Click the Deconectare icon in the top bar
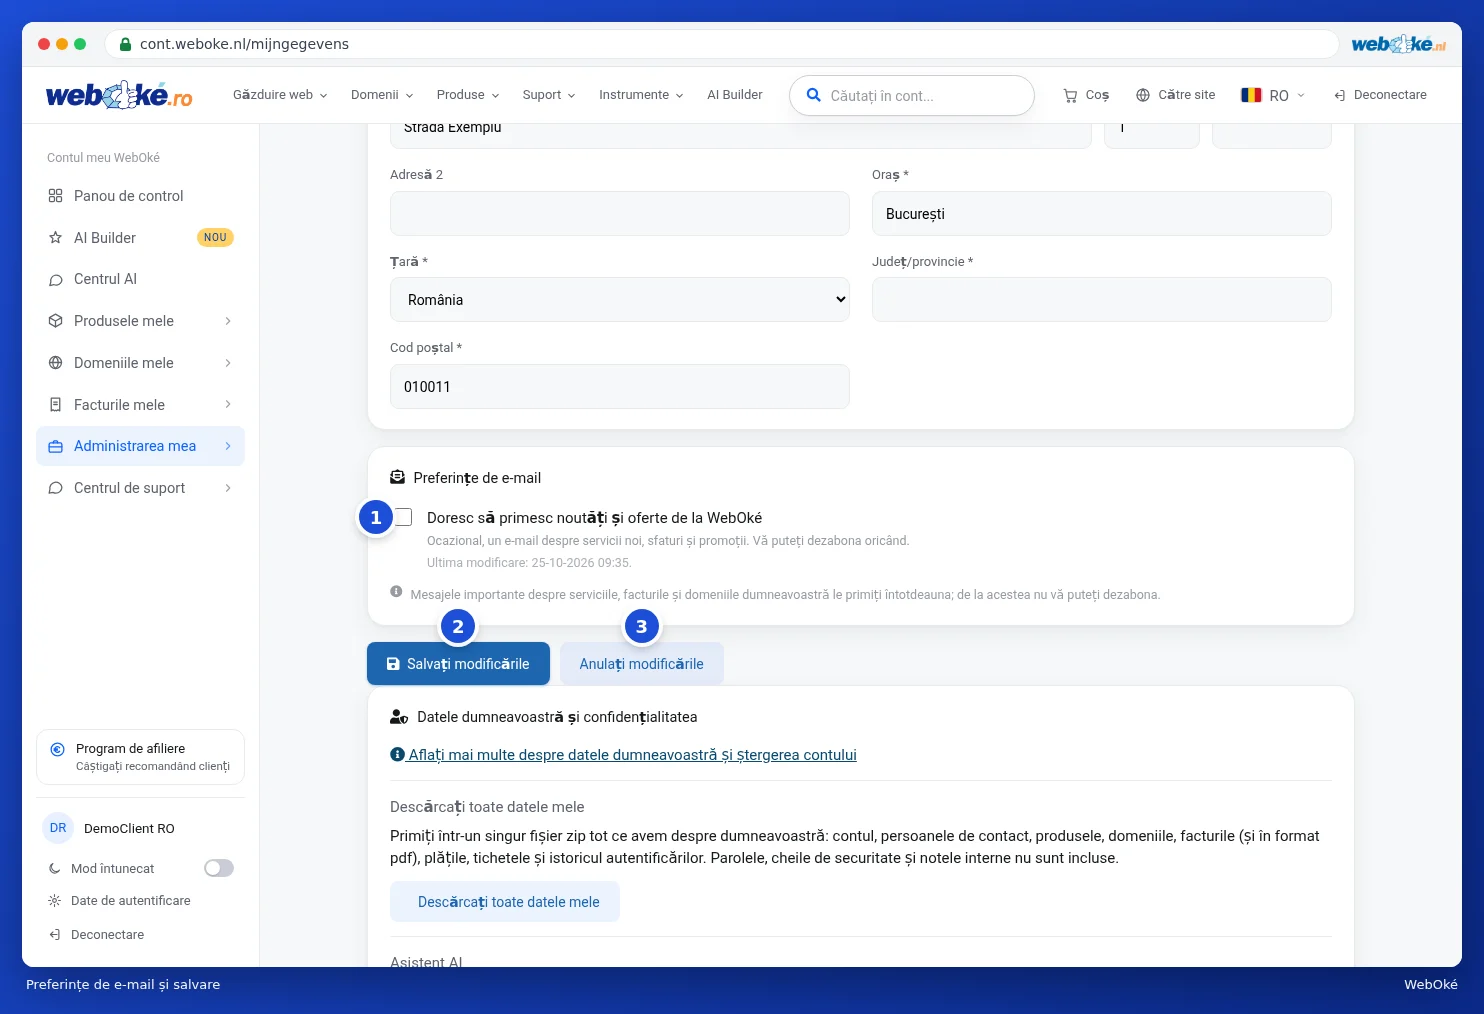The image size is (1484, 1014). (1340, 95)
